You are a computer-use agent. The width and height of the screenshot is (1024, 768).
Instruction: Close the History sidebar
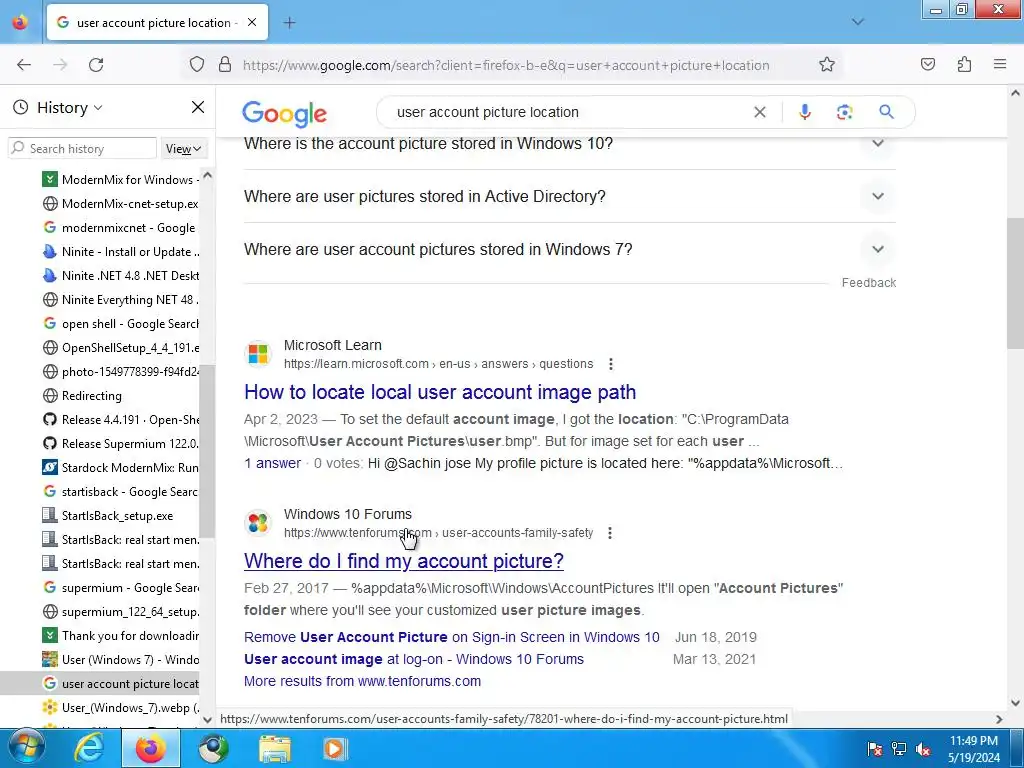[198, 107]
